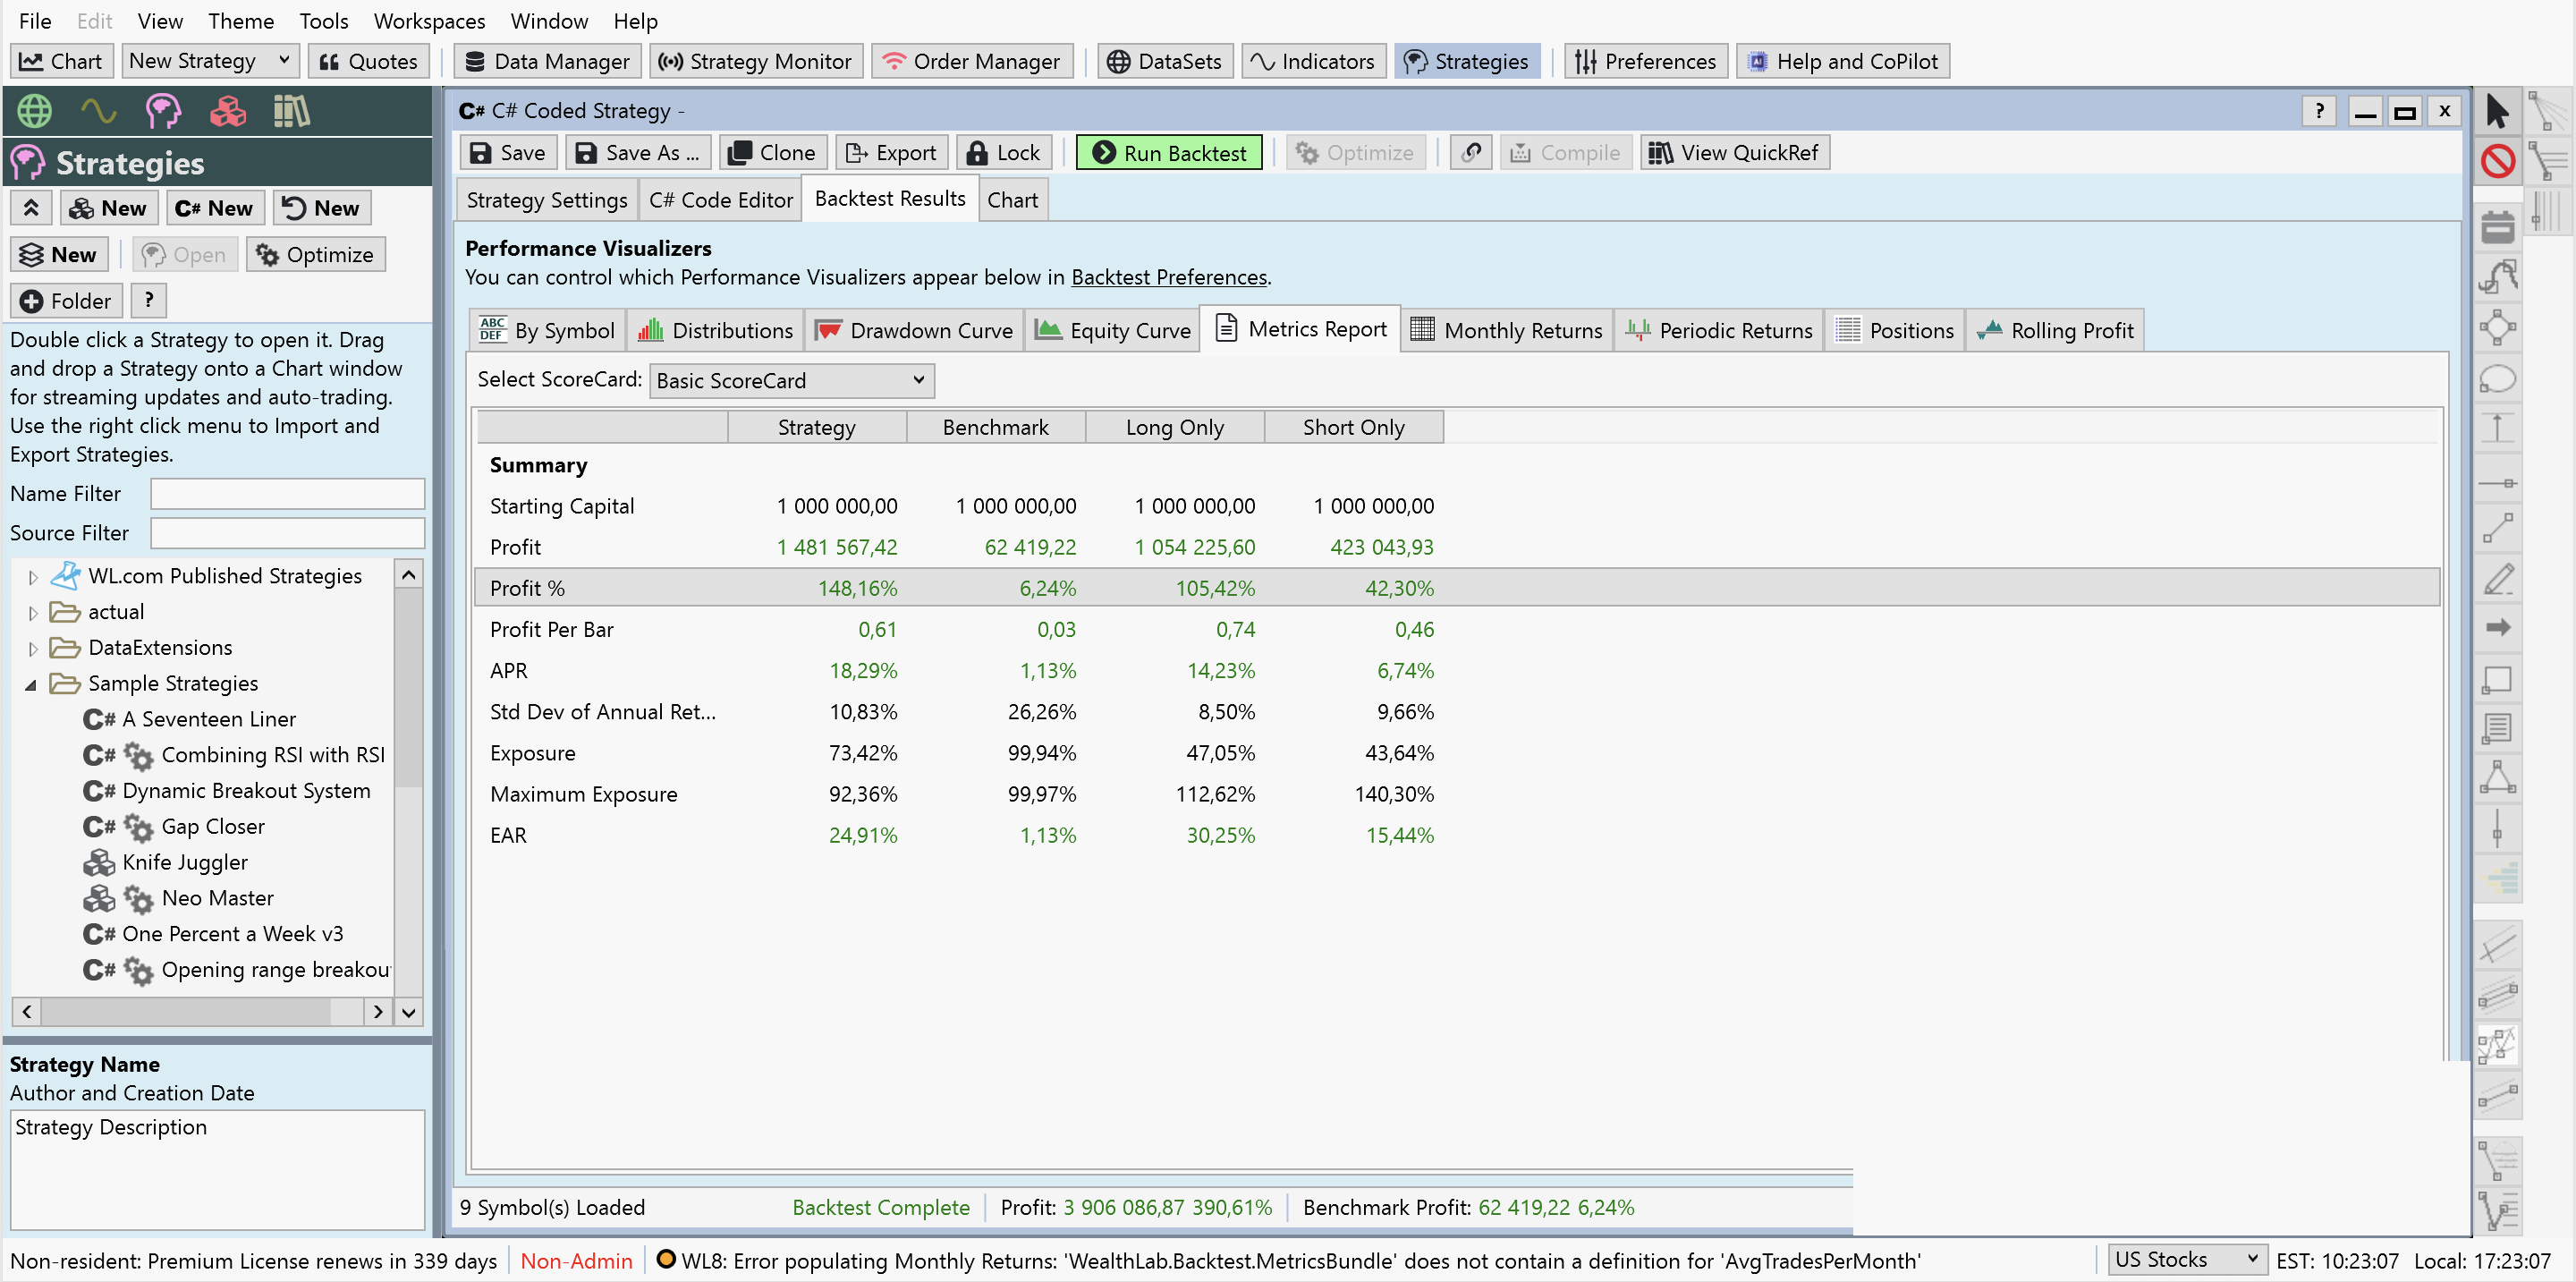Select the text note drawing tool
2576x1282 pixels.
pos(2497,729)
